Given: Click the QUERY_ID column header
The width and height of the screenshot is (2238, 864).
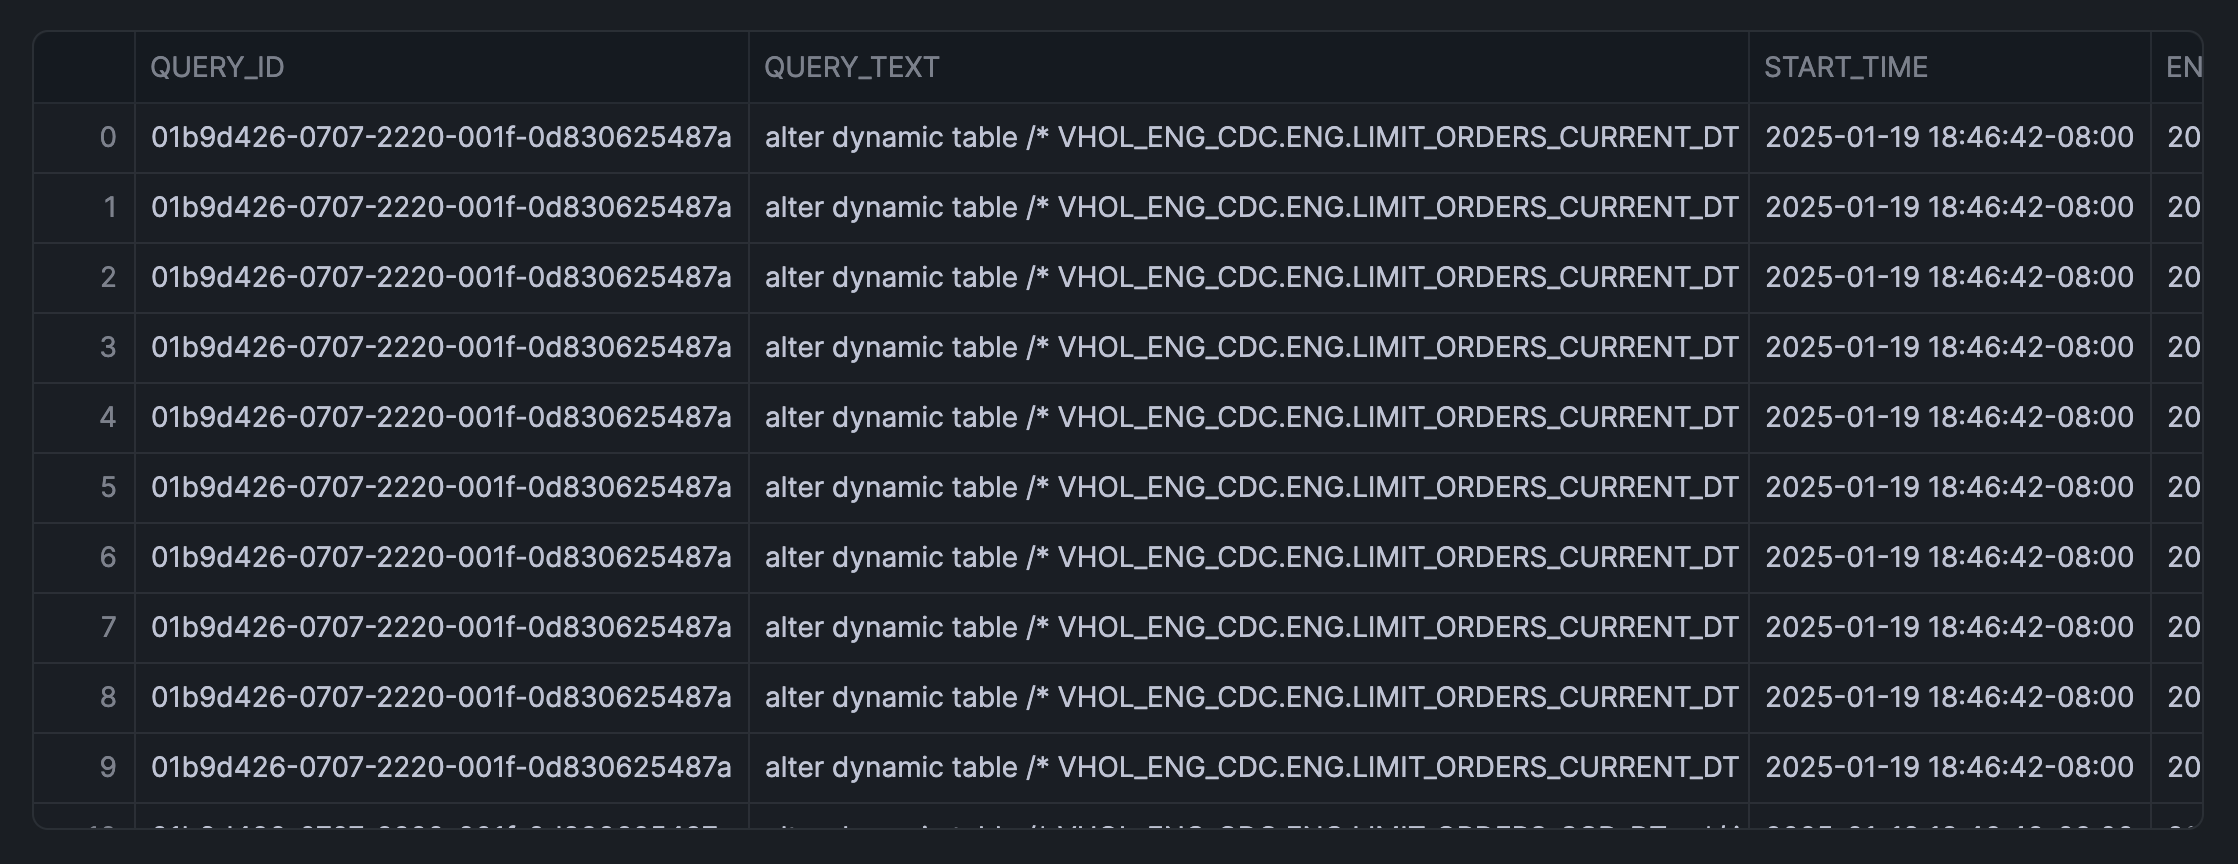Looking at the screenshot, I should [x=218, y=67].
